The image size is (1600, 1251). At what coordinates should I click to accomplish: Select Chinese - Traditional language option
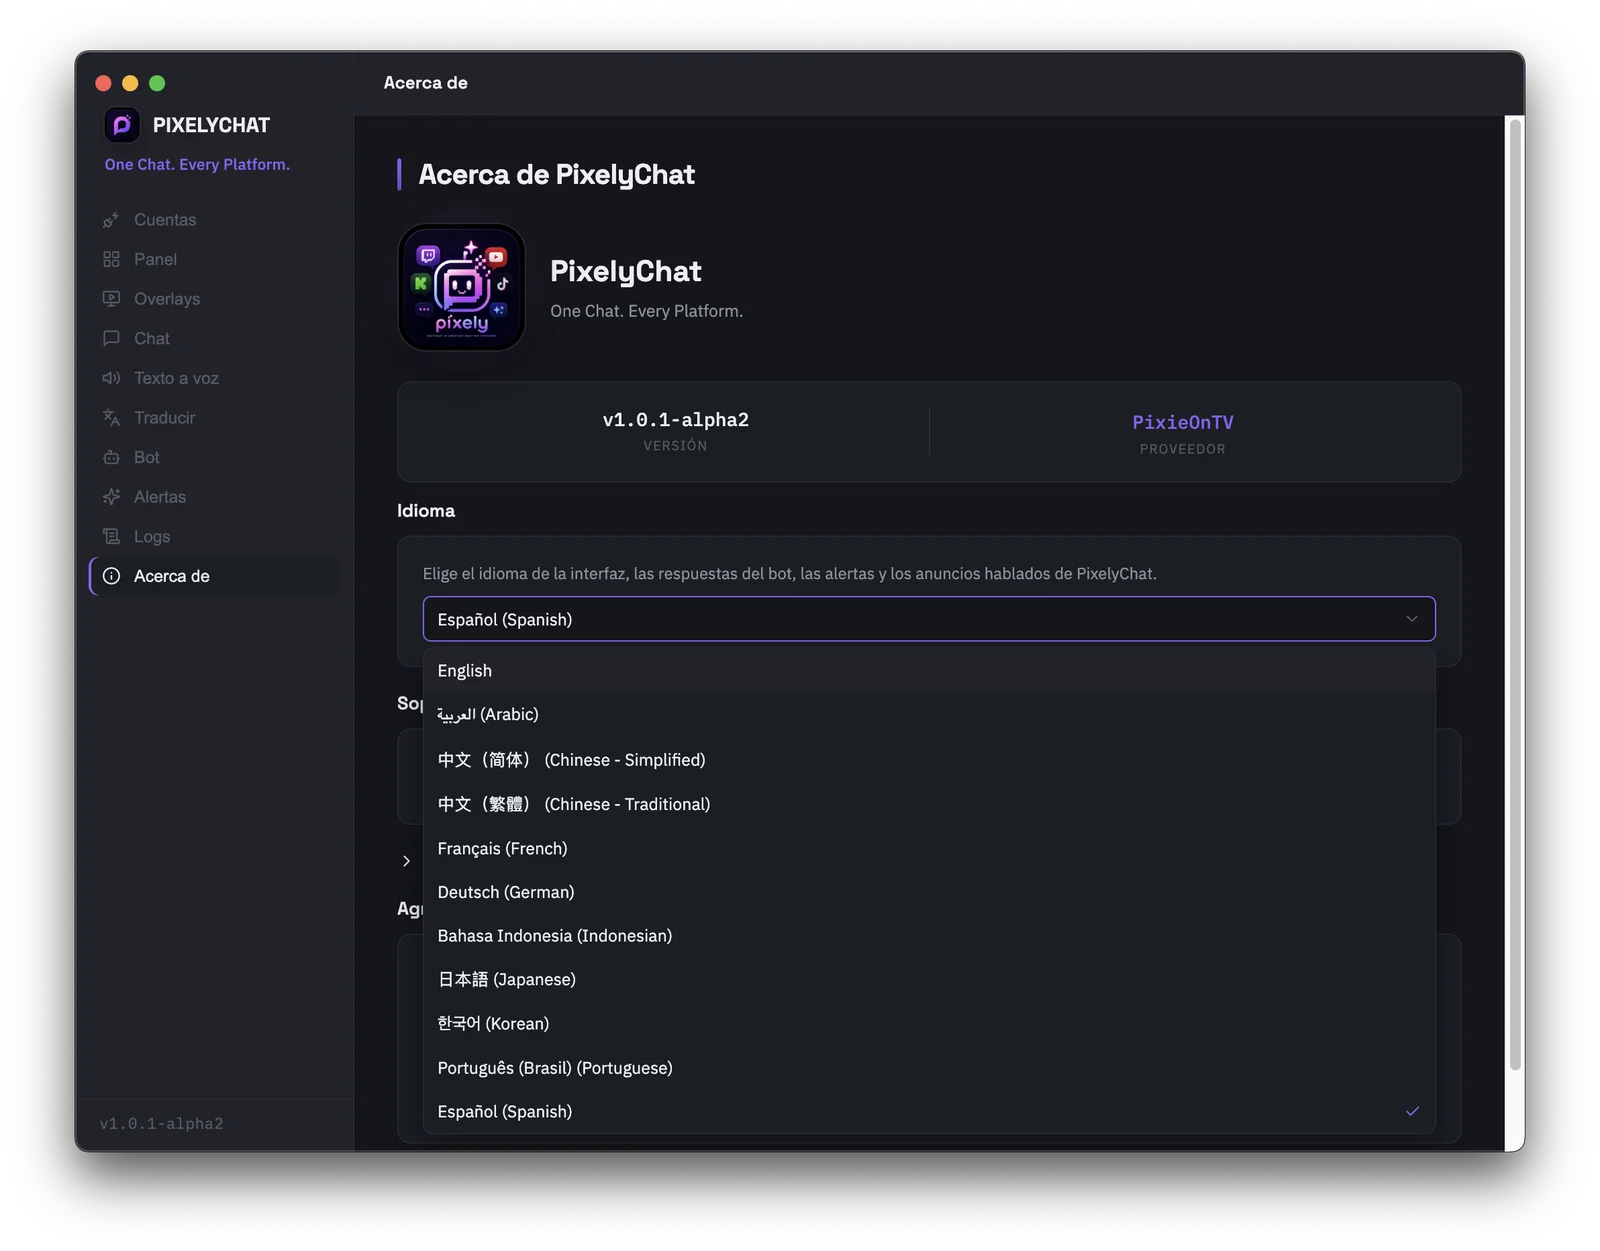tap(929, 804)
